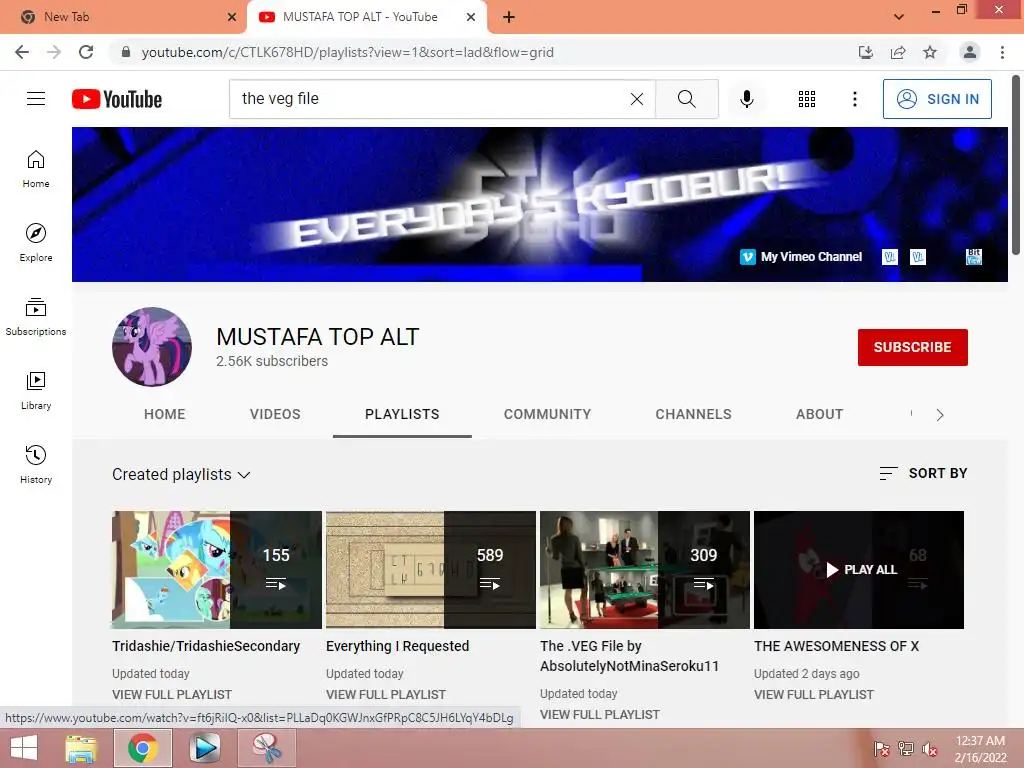
Task: Open File Explorer from taskbar
Action: click(81, 748)
